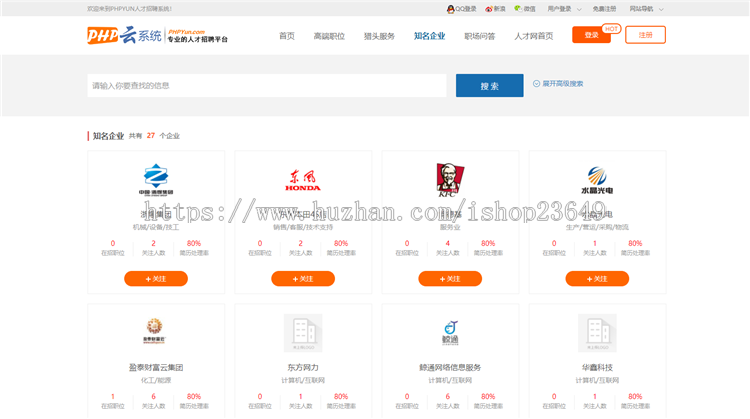This screenshot has height=419, width=750.
Task: Click the HOT badge on login
Action: (611, 29)
